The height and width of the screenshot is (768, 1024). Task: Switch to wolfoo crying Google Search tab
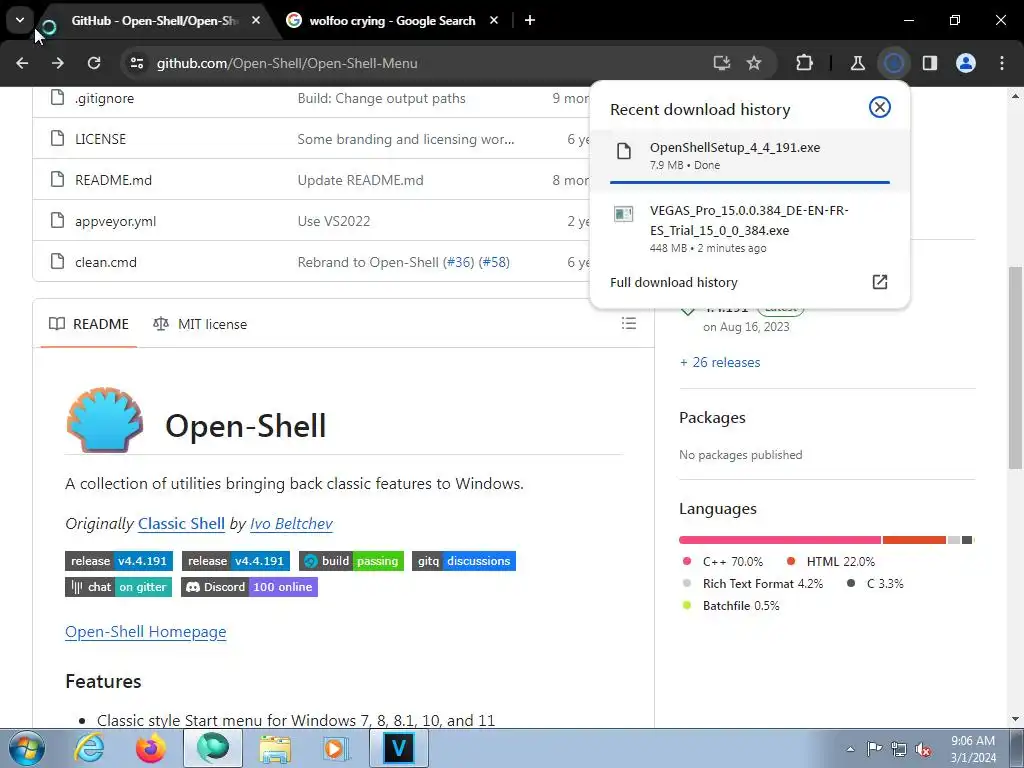point(392,21)
